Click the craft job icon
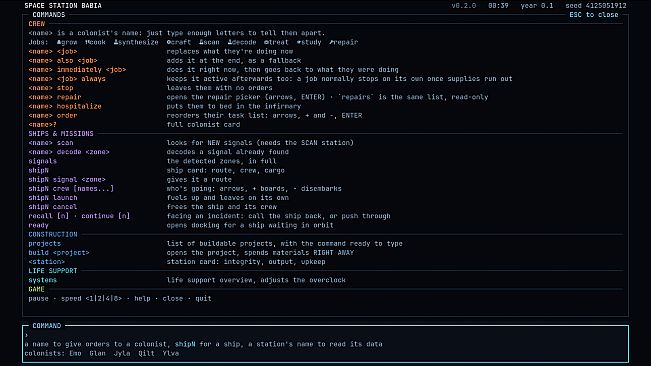 click(x=169, y=42)
